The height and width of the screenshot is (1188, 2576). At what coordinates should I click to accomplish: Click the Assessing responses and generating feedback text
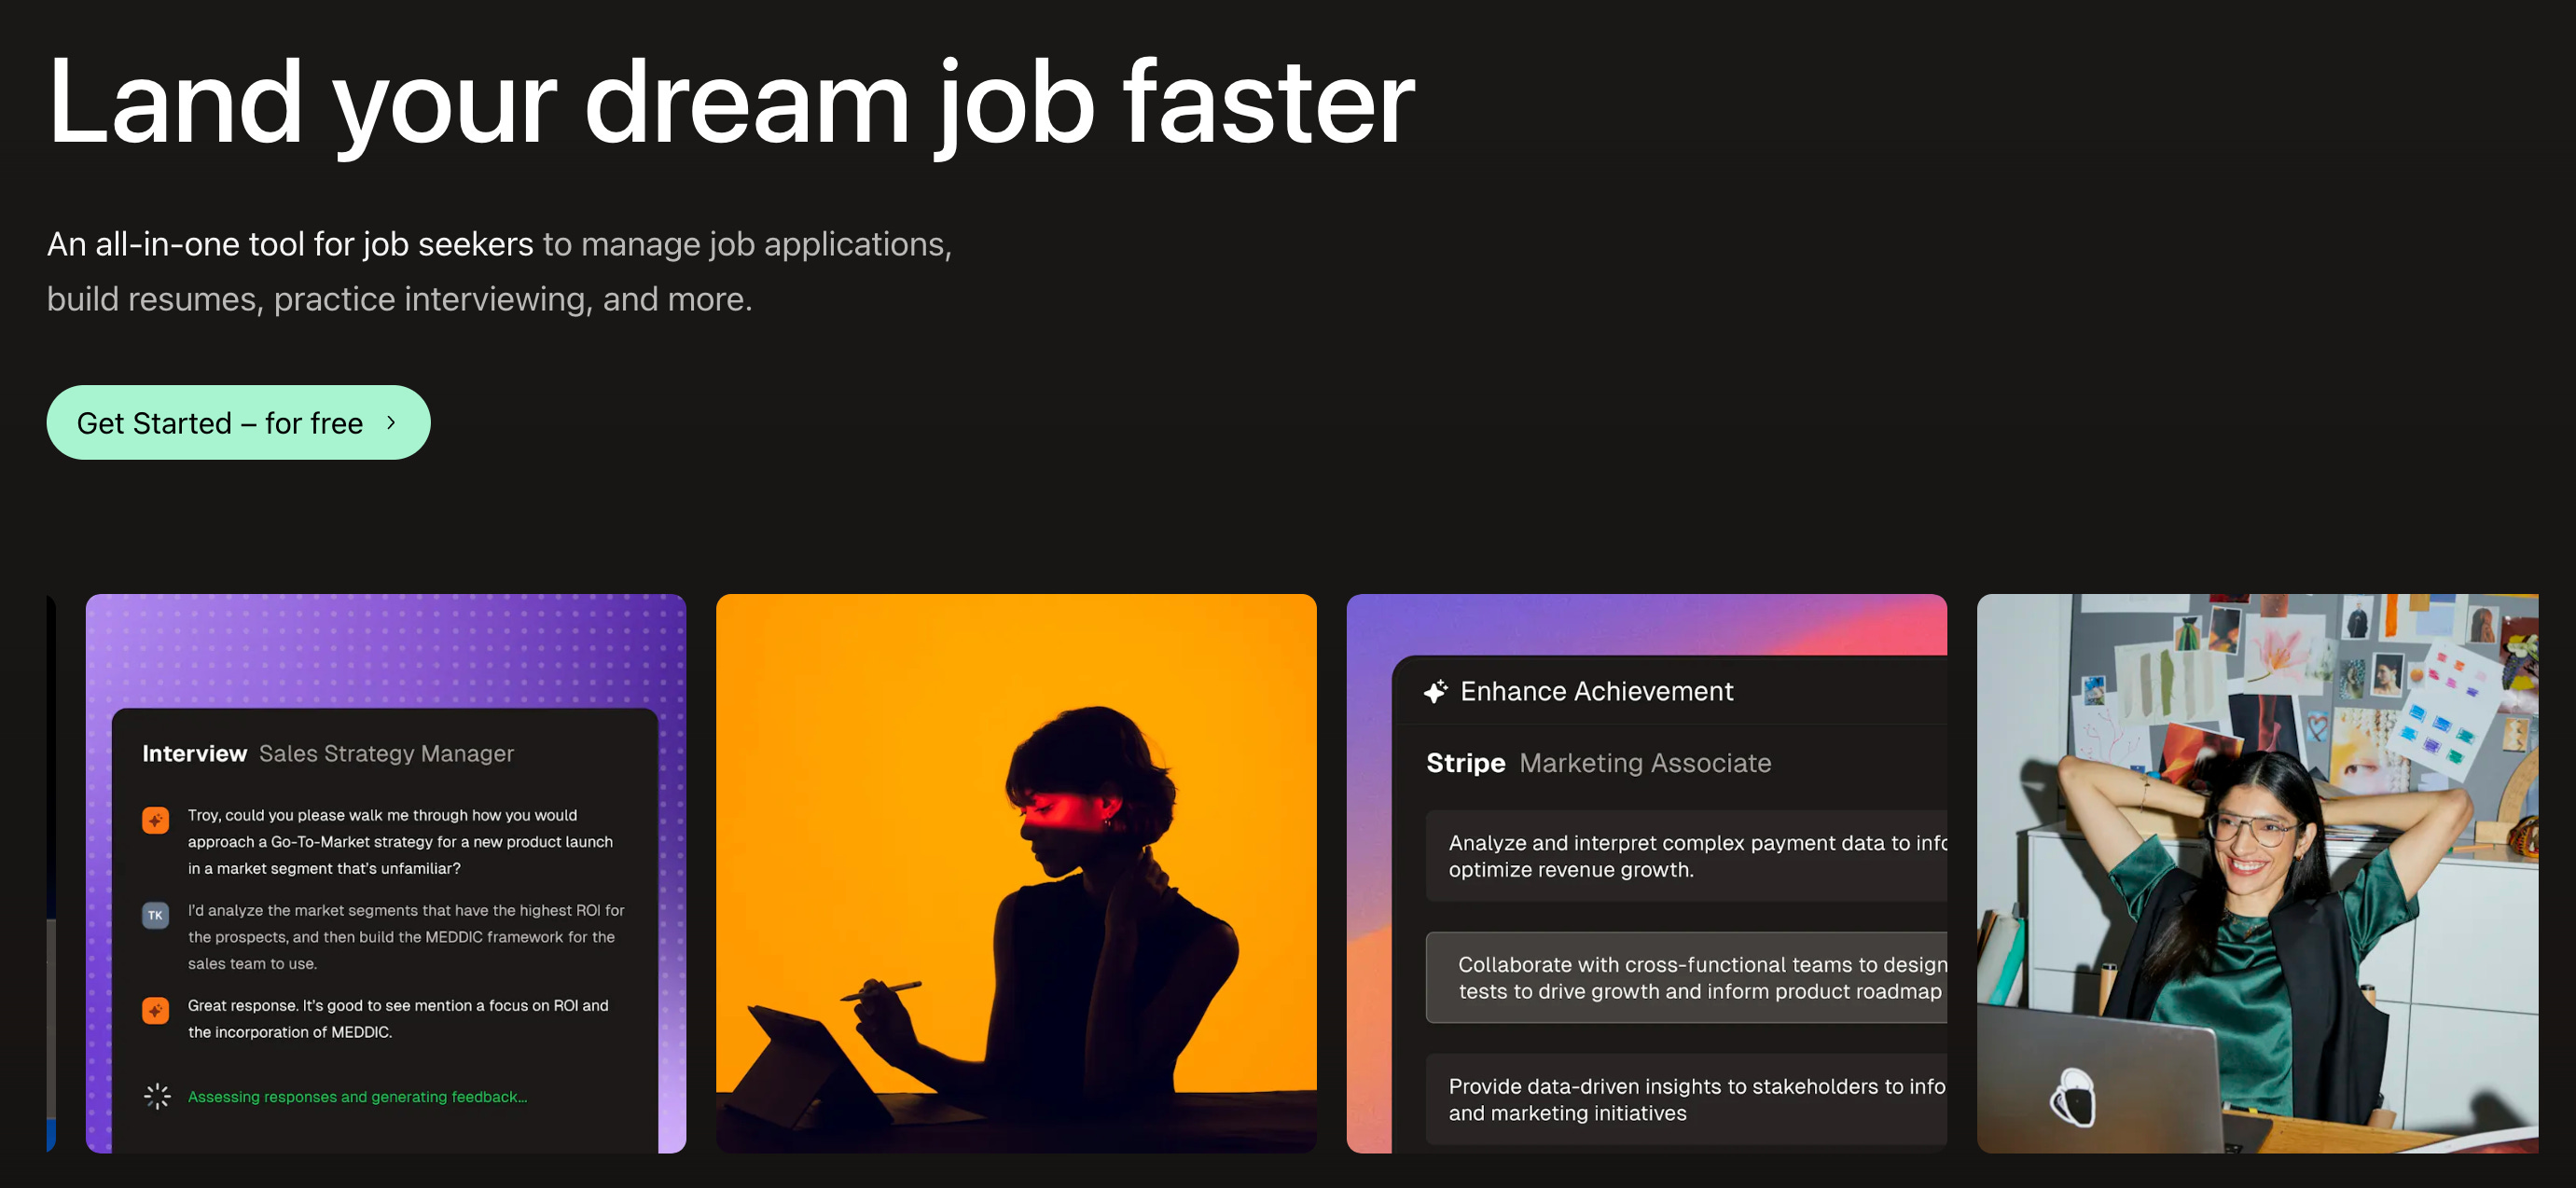point(357,1096)
